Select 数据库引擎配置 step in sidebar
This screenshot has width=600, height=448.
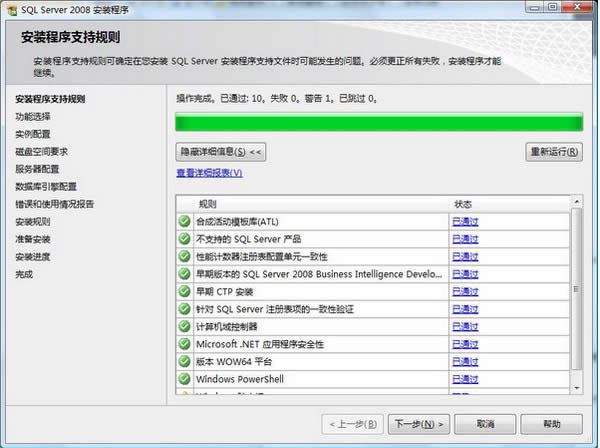click(x=46, y=187)
